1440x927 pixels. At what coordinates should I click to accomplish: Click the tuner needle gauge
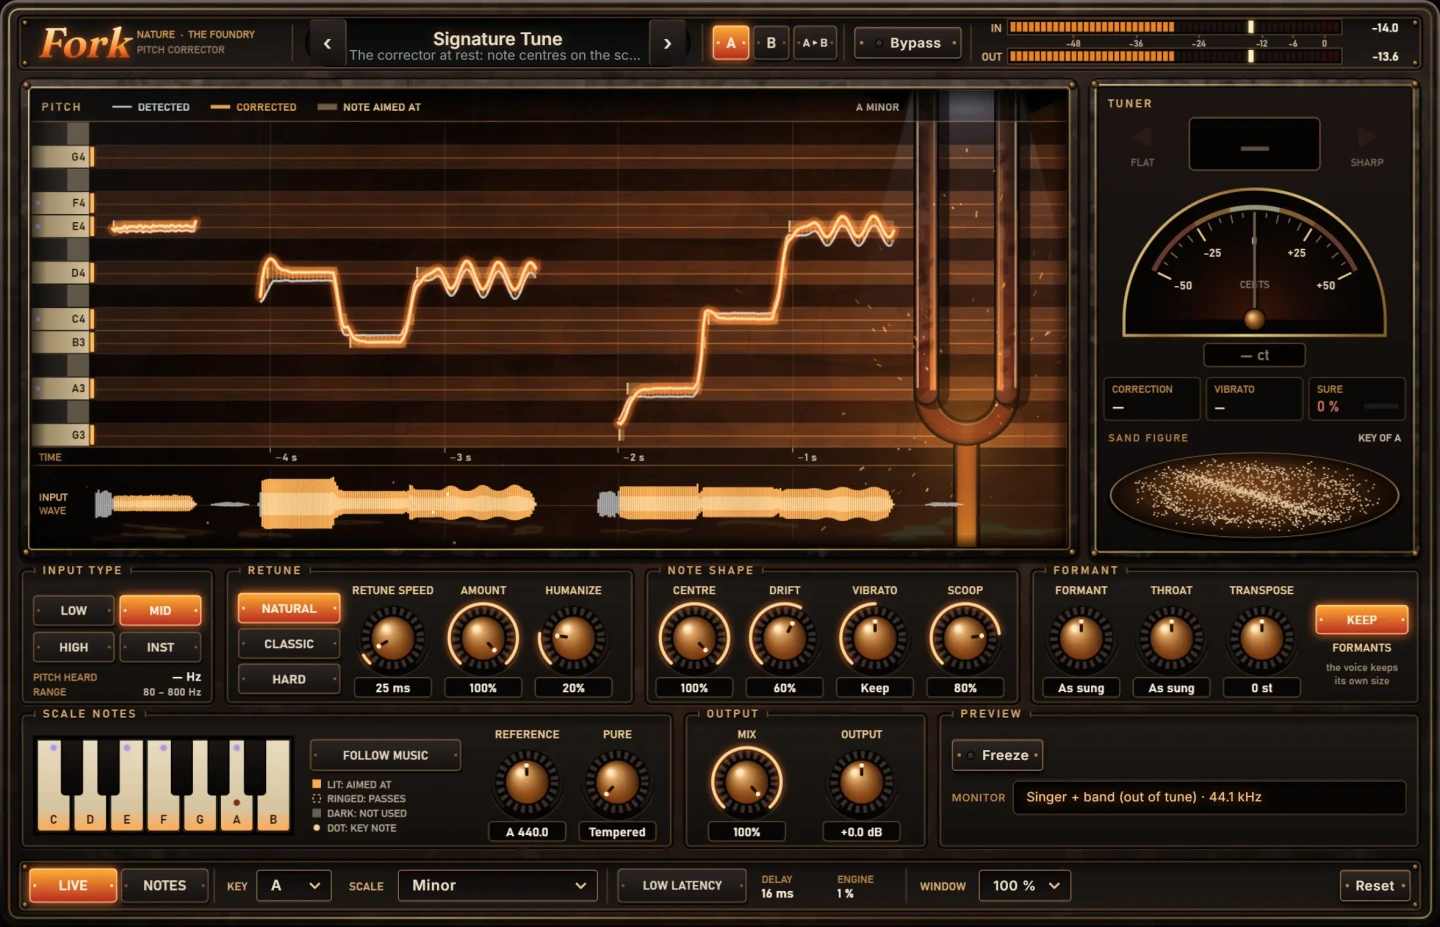(x=1254, y=263)
